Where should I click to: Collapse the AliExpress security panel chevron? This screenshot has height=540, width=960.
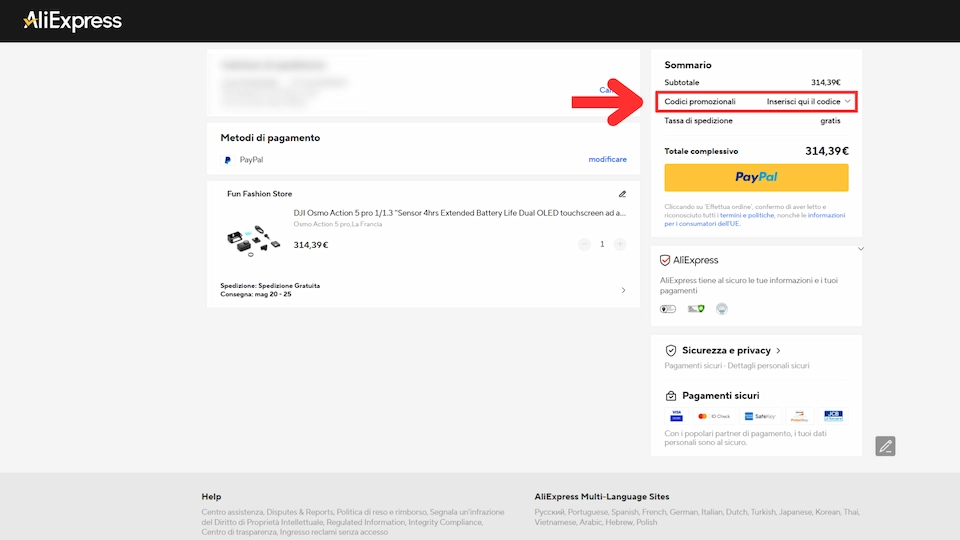860,249
